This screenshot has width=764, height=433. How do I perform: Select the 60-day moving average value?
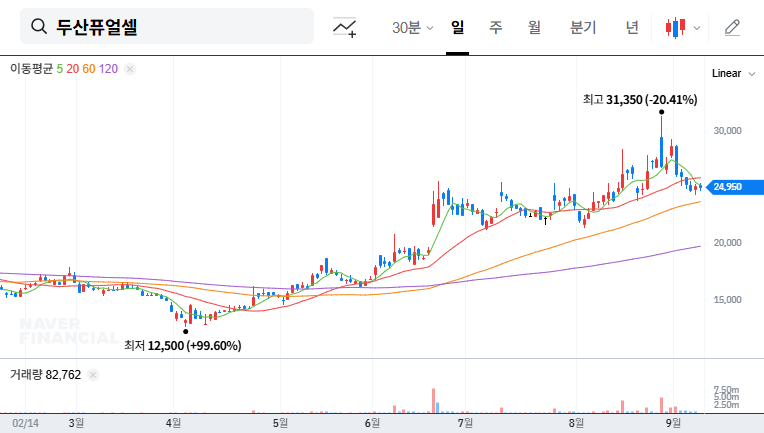tap(89, 69)
